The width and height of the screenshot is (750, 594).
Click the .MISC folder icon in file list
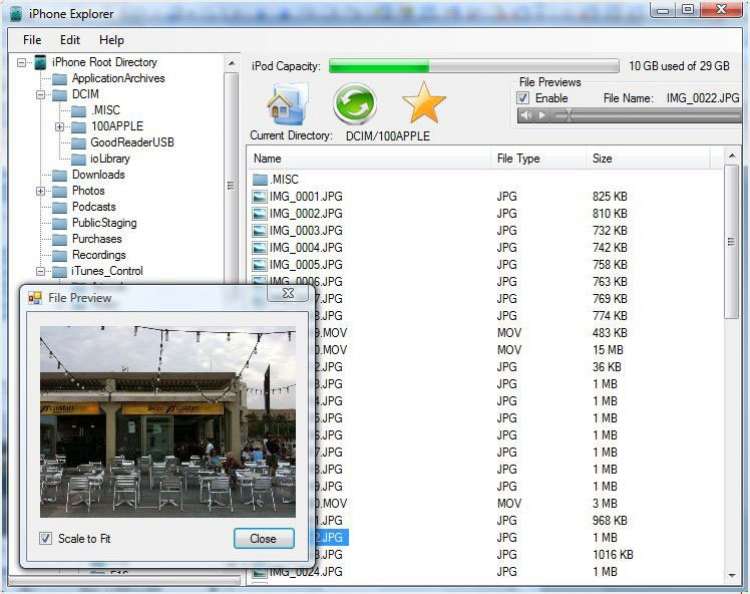click(260, 180)
